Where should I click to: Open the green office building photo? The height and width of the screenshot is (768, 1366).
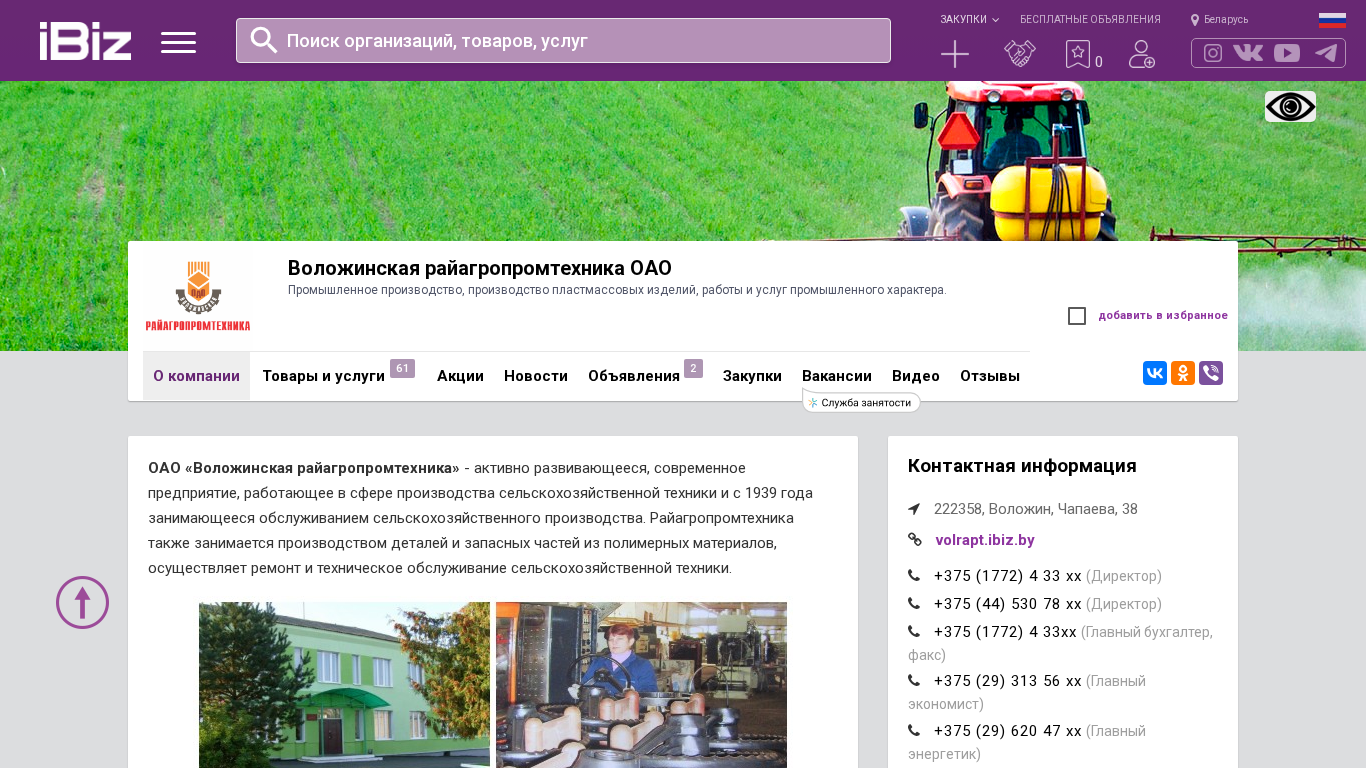click(344, 685)
